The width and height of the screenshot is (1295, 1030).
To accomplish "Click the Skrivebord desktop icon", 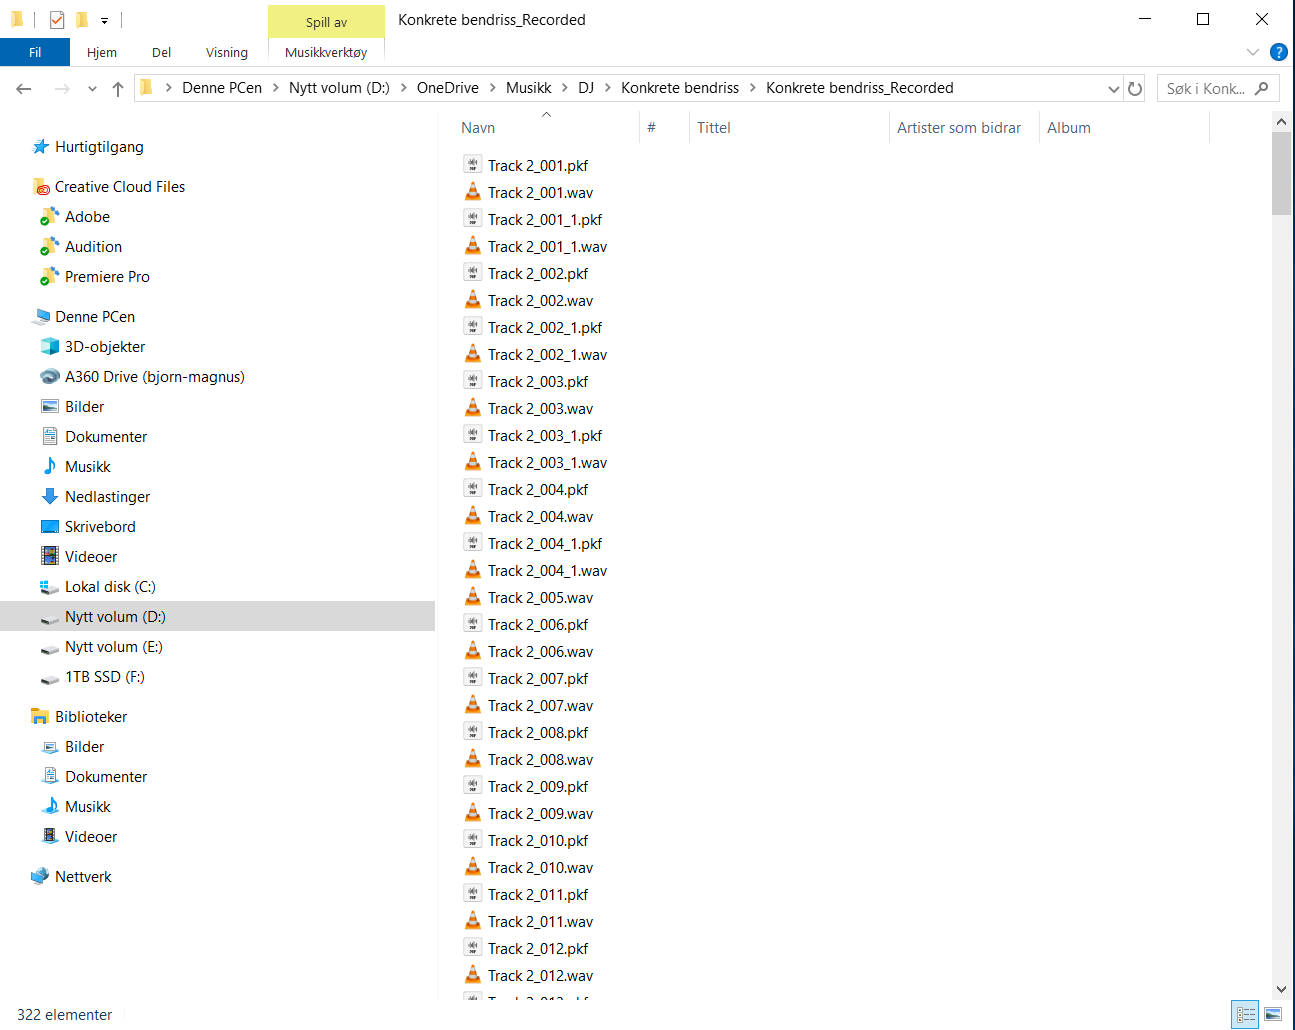I will [50, 527].
